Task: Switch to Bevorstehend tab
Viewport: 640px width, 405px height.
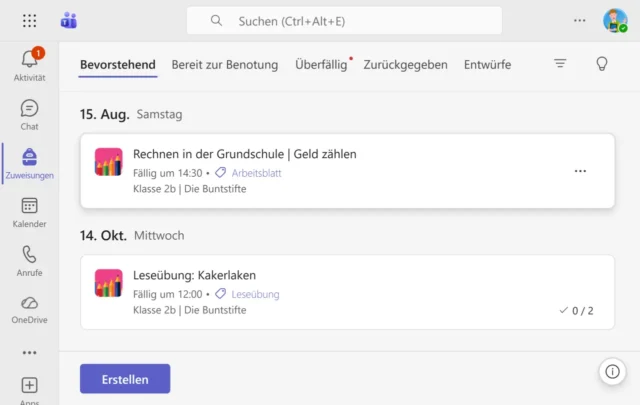Action: click(118, 65)
